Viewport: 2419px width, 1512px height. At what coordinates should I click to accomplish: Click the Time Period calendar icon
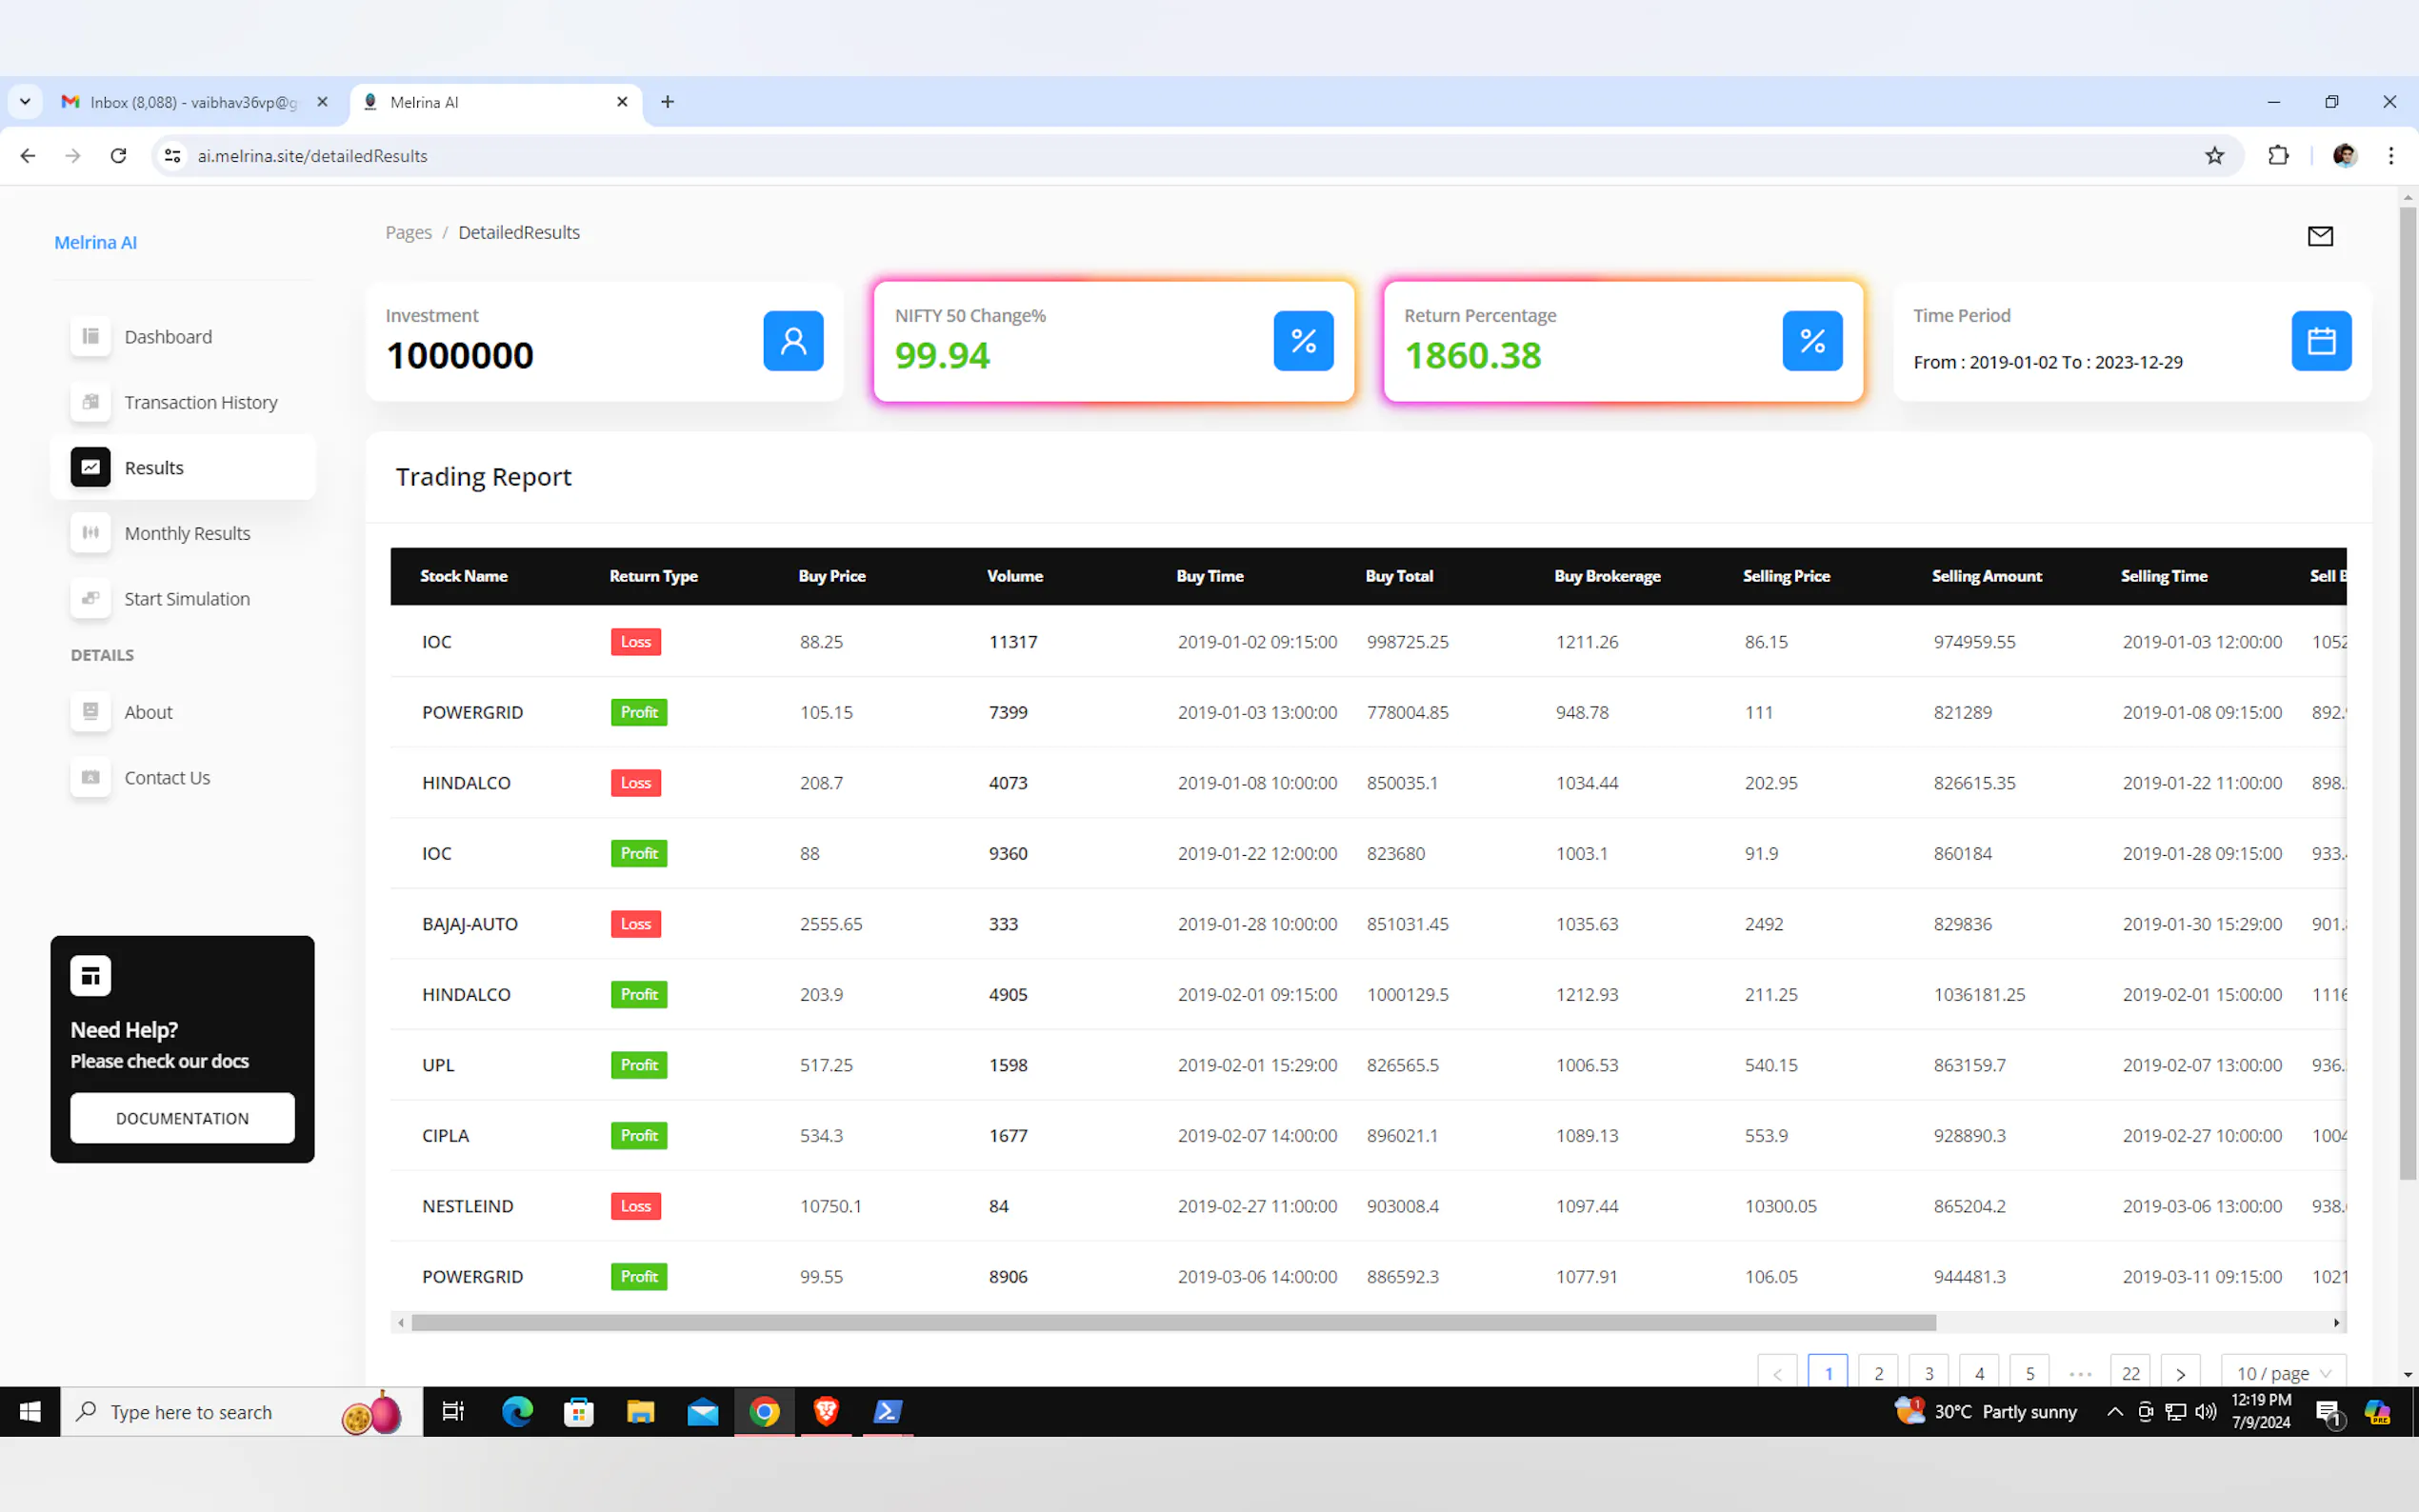pos(2320,341)
